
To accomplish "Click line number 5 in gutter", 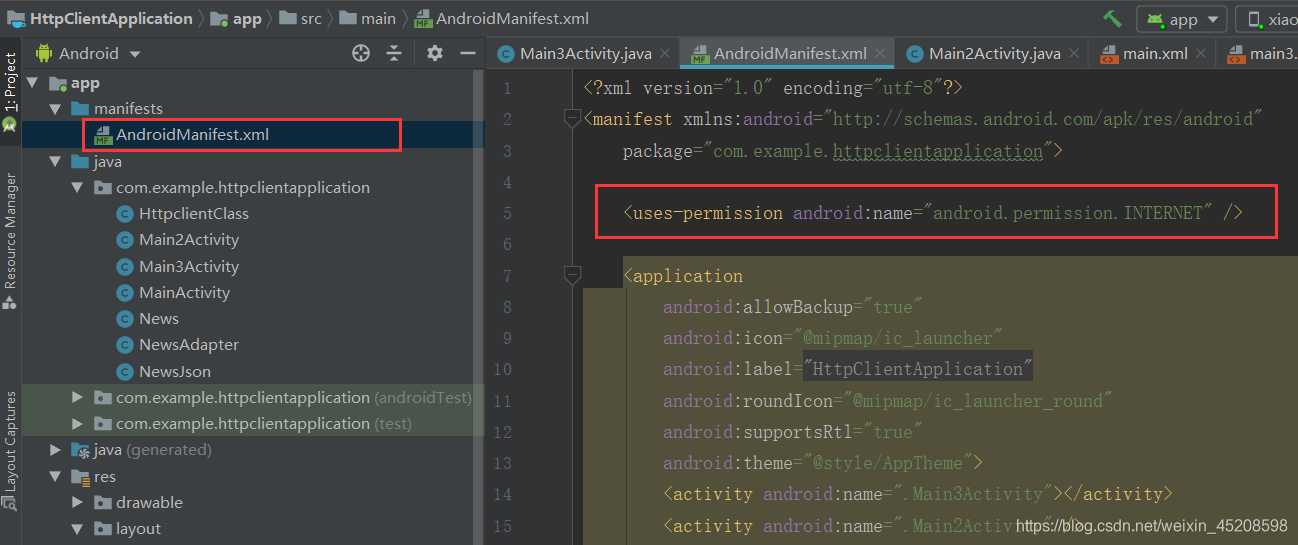I will [x=507, y=213].
